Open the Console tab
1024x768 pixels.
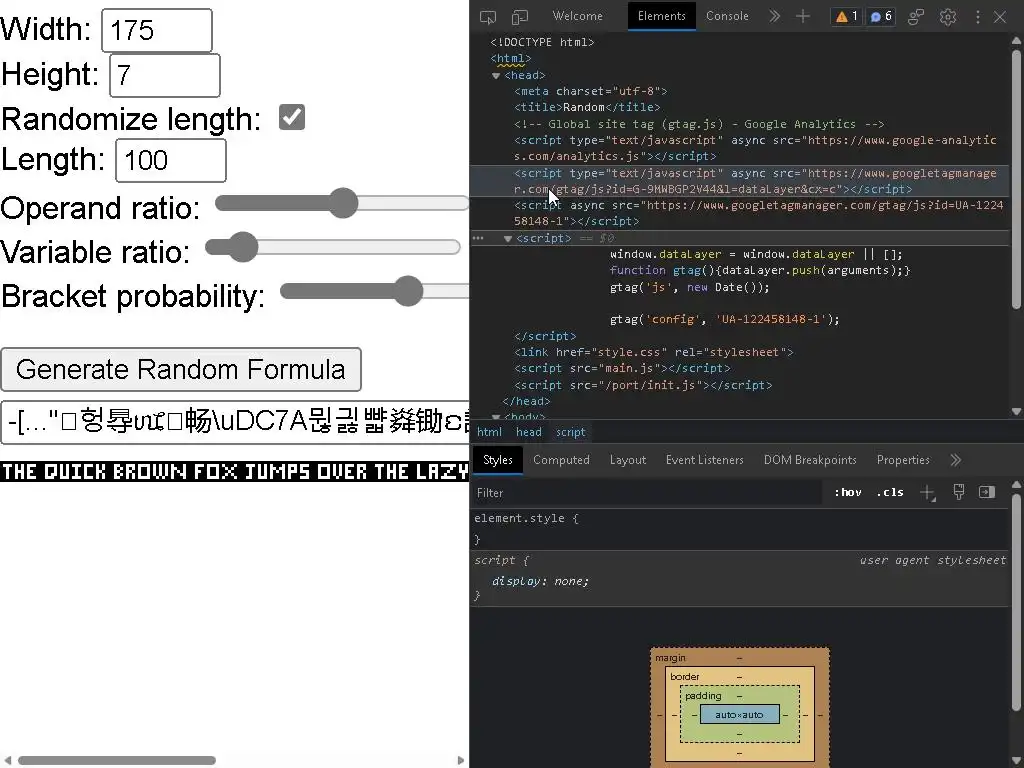pos(727,16)
